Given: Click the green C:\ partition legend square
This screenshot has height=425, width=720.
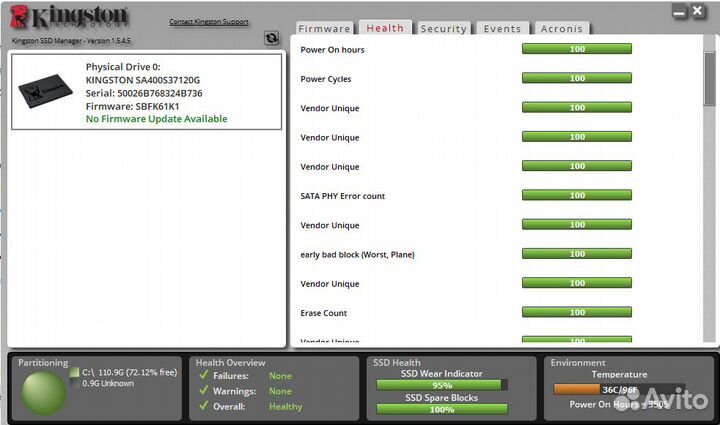Looking at the screenshot, I should 74,372.
